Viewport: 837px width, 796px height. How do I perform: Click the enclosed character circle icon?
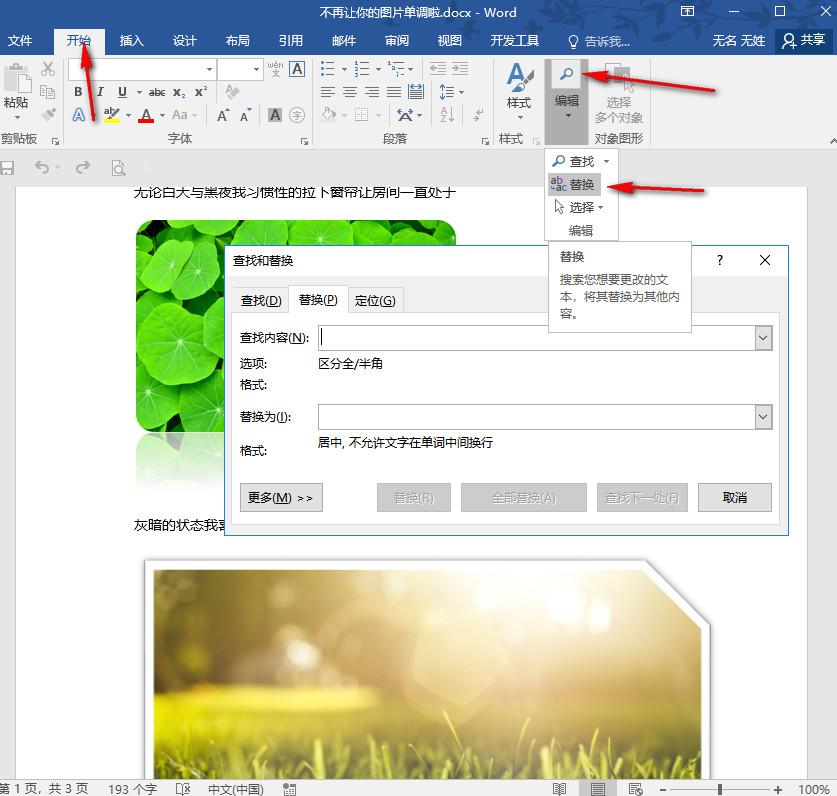(x=297, y=115)
